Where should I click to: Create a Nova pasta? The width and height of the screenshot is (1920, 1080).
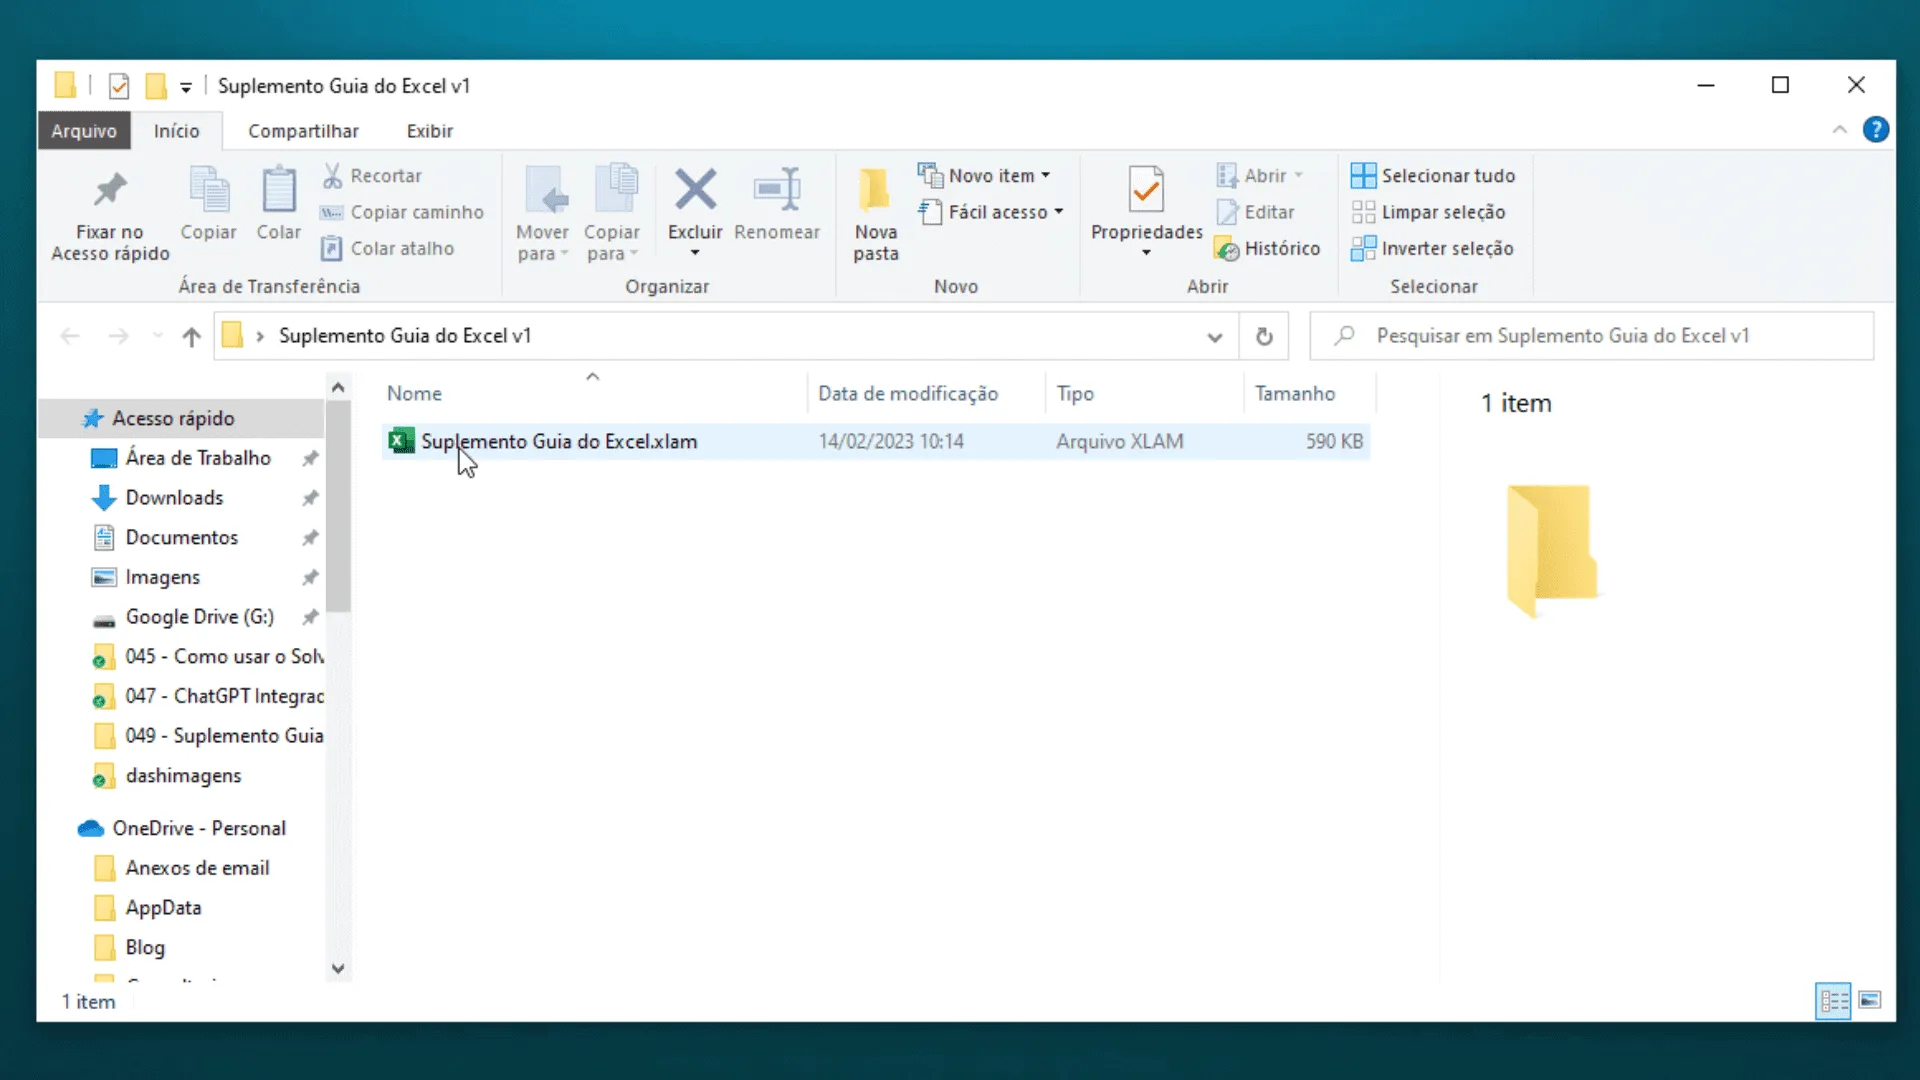pyautogui.click(x=876, y=216)
